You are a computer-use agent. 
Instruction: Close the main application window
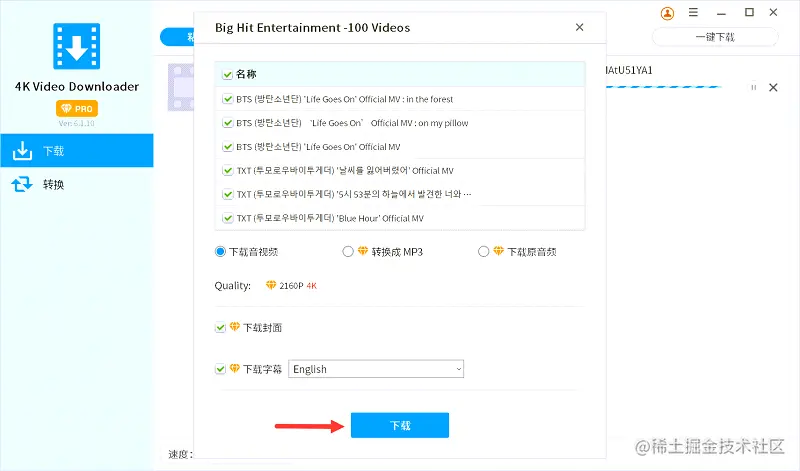[773, 12]
